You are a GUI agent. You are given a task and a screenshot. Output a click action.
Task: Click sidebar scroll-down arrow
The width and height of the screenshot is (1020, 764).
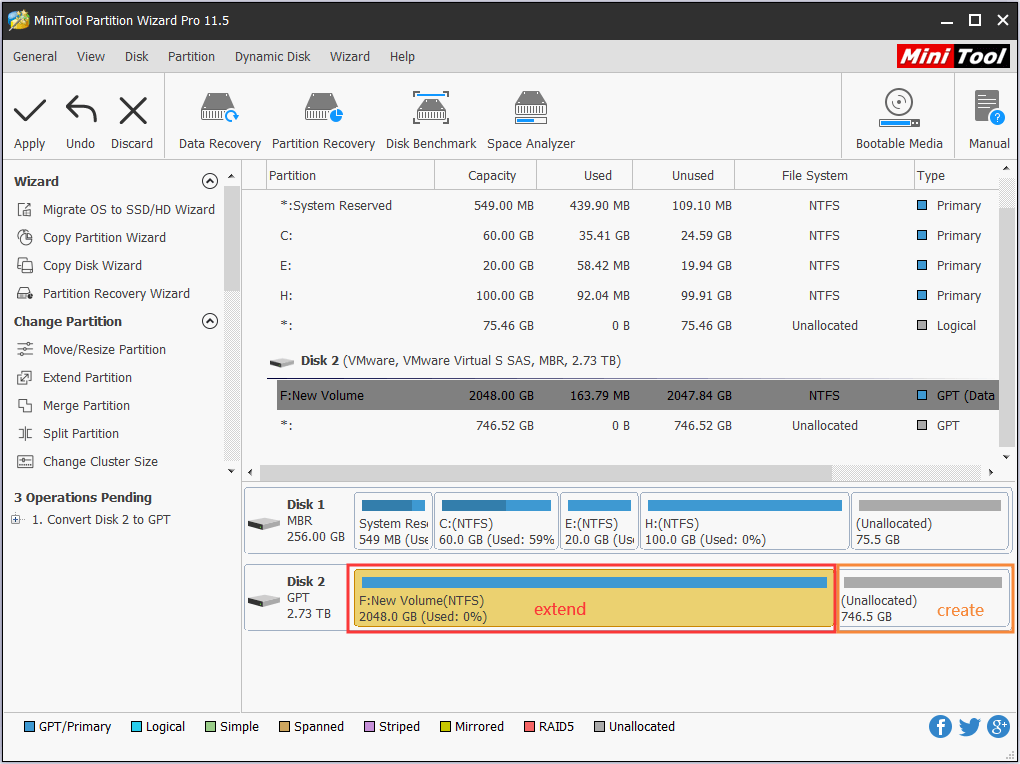[x=231, y=471]
